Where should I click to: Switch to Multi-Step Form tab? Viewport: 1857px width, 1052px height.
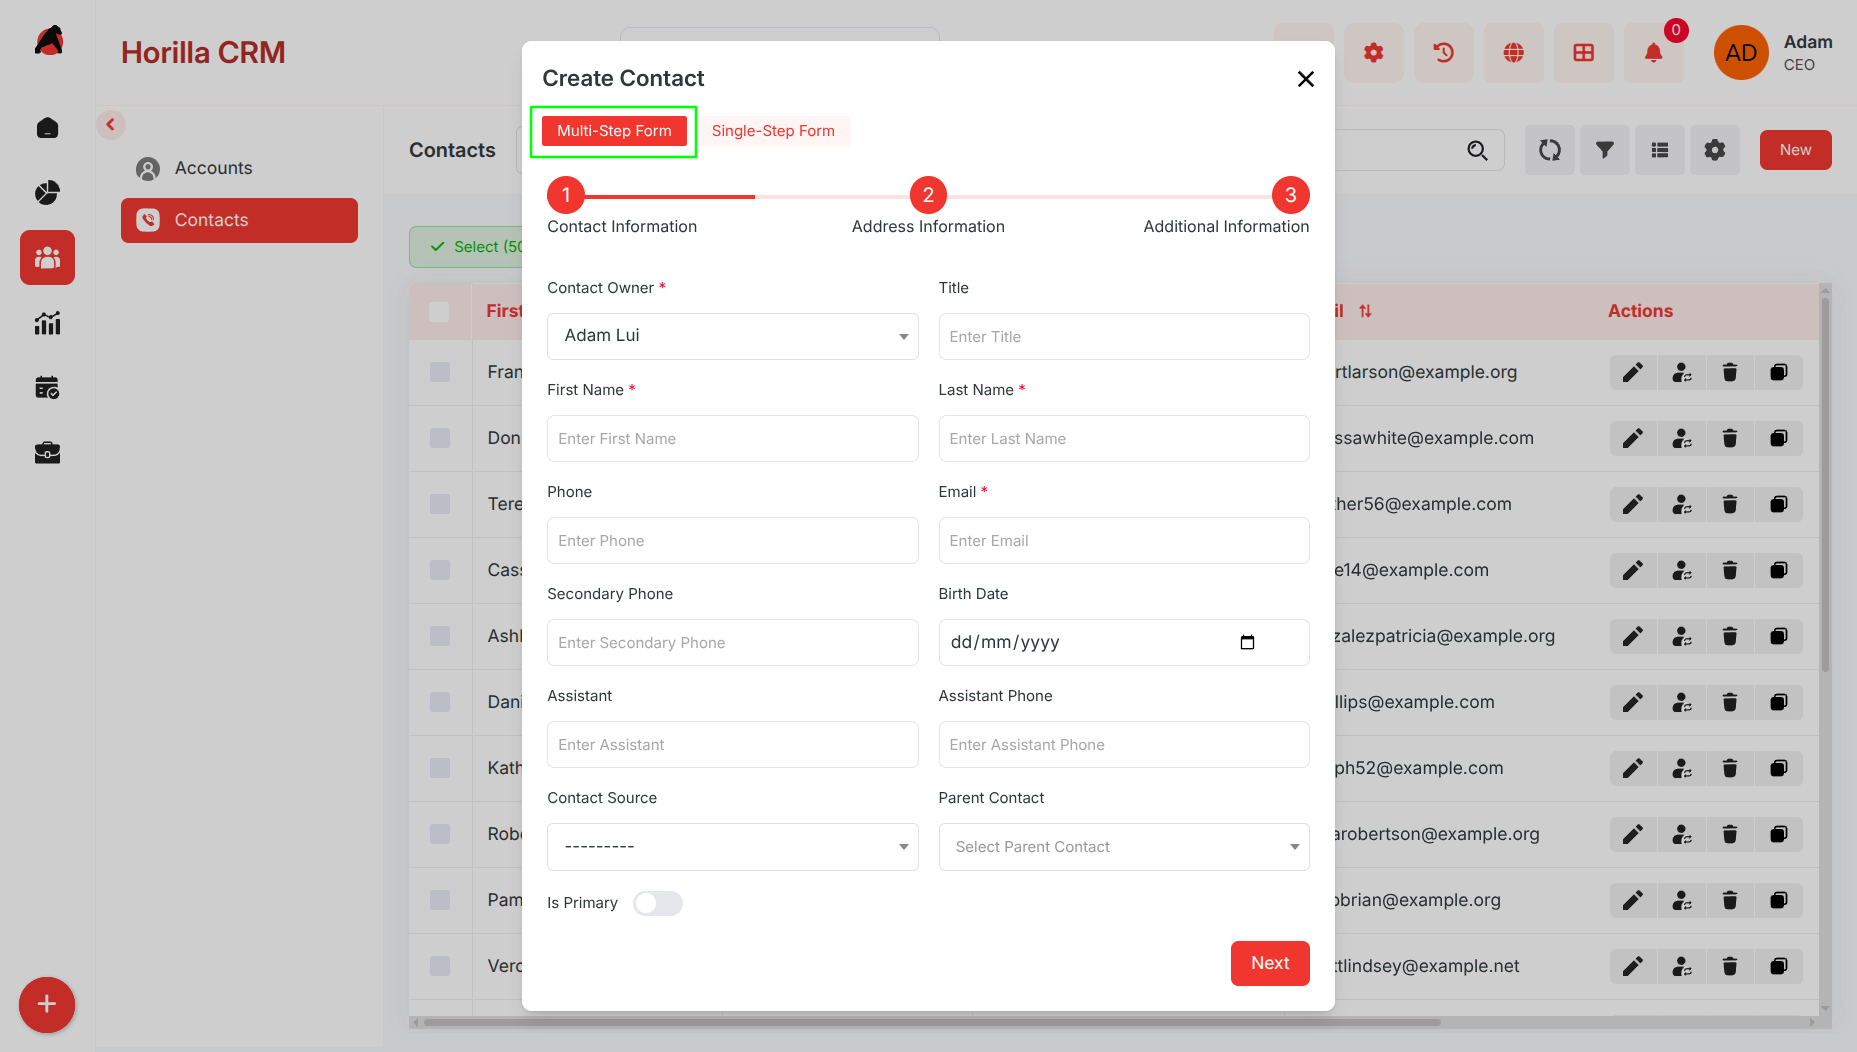click(614, 131)
